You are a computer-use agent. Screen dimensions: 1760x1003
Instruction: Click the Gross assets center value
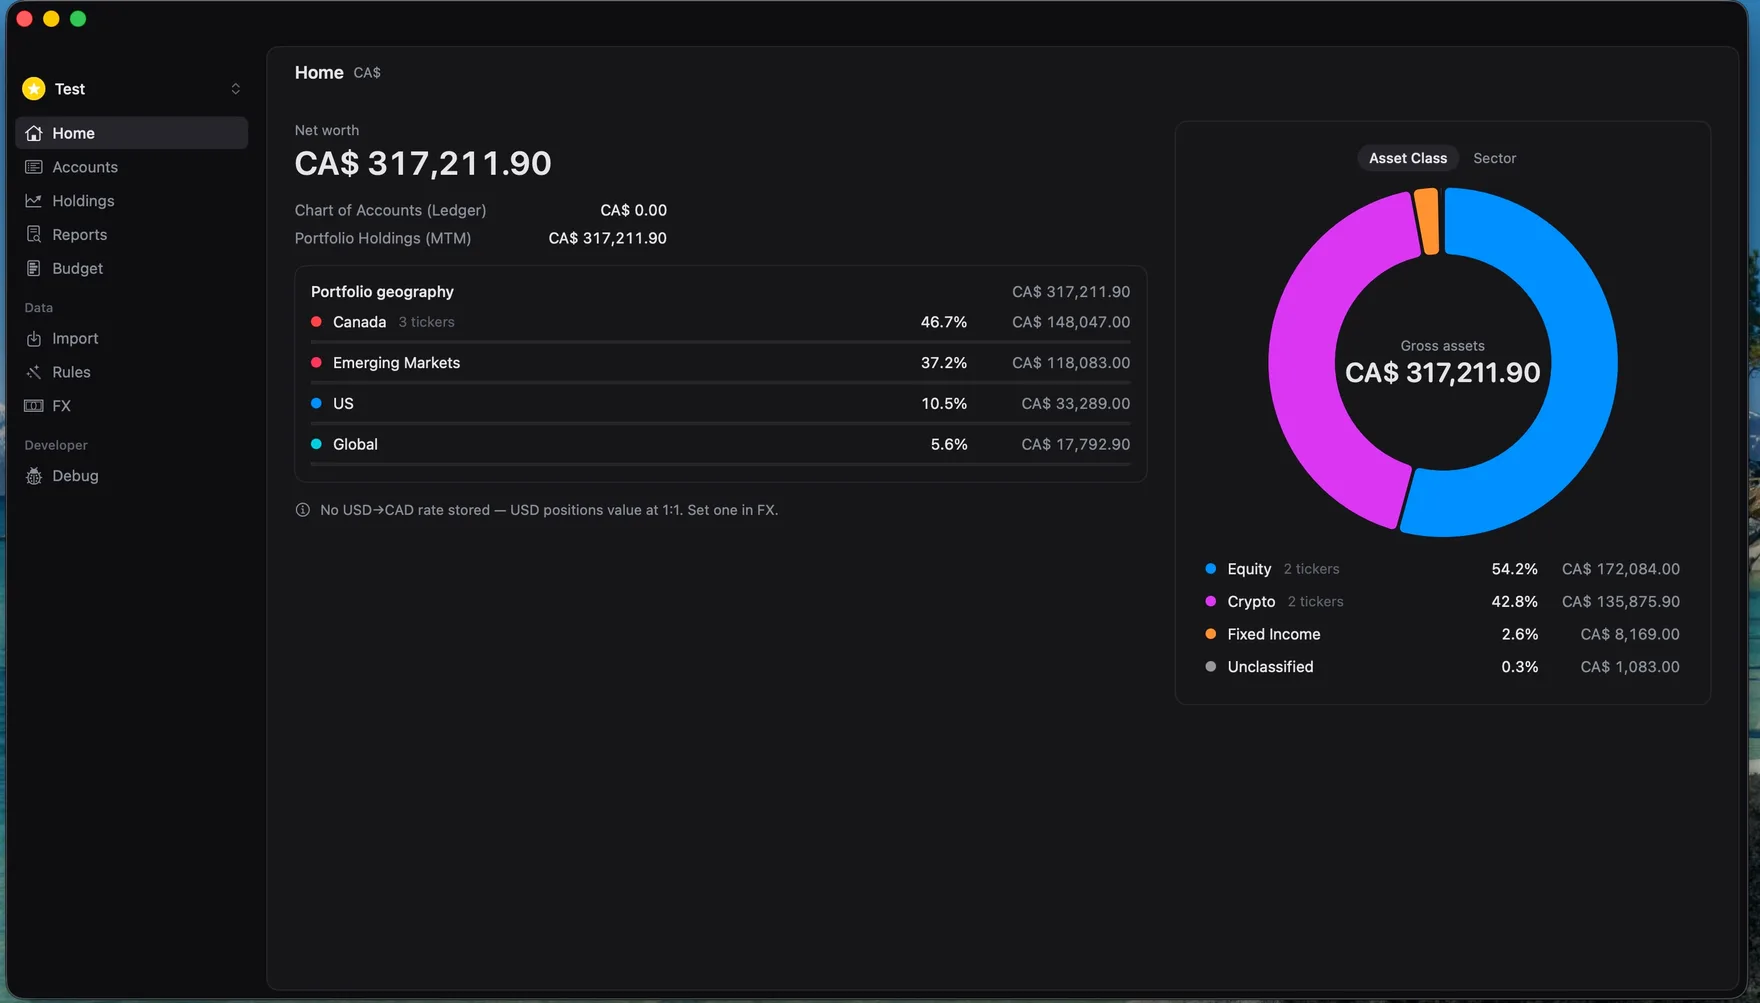point(1442,373)
